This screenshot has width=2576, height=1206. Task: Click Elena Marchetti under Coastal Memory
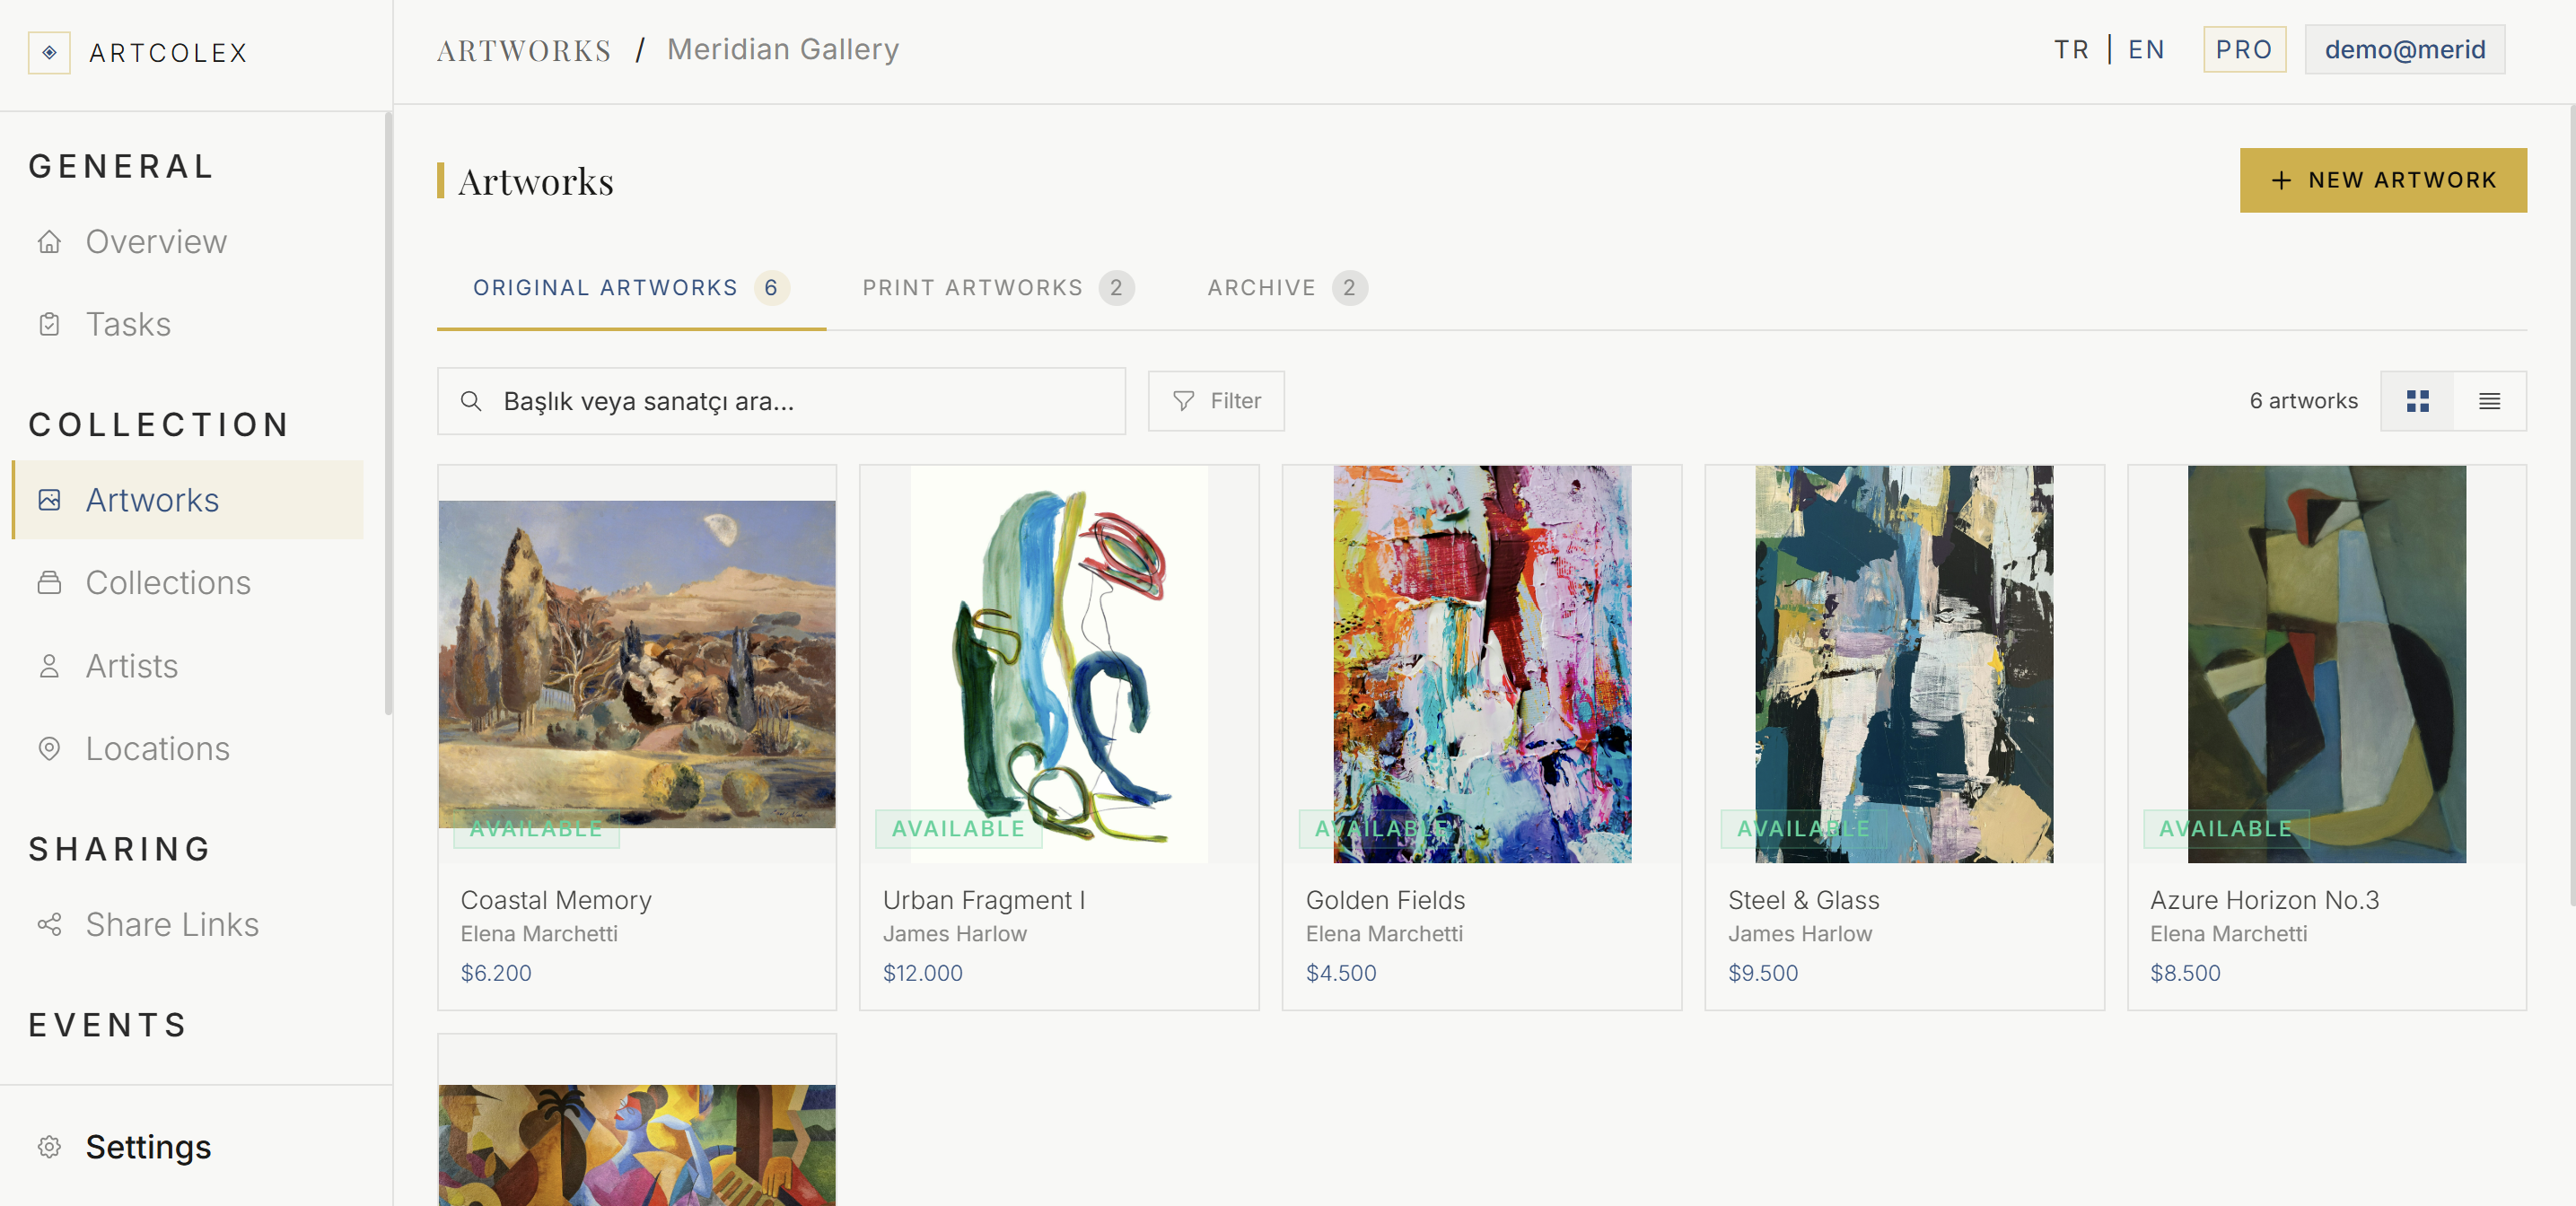tap(539, 934)
